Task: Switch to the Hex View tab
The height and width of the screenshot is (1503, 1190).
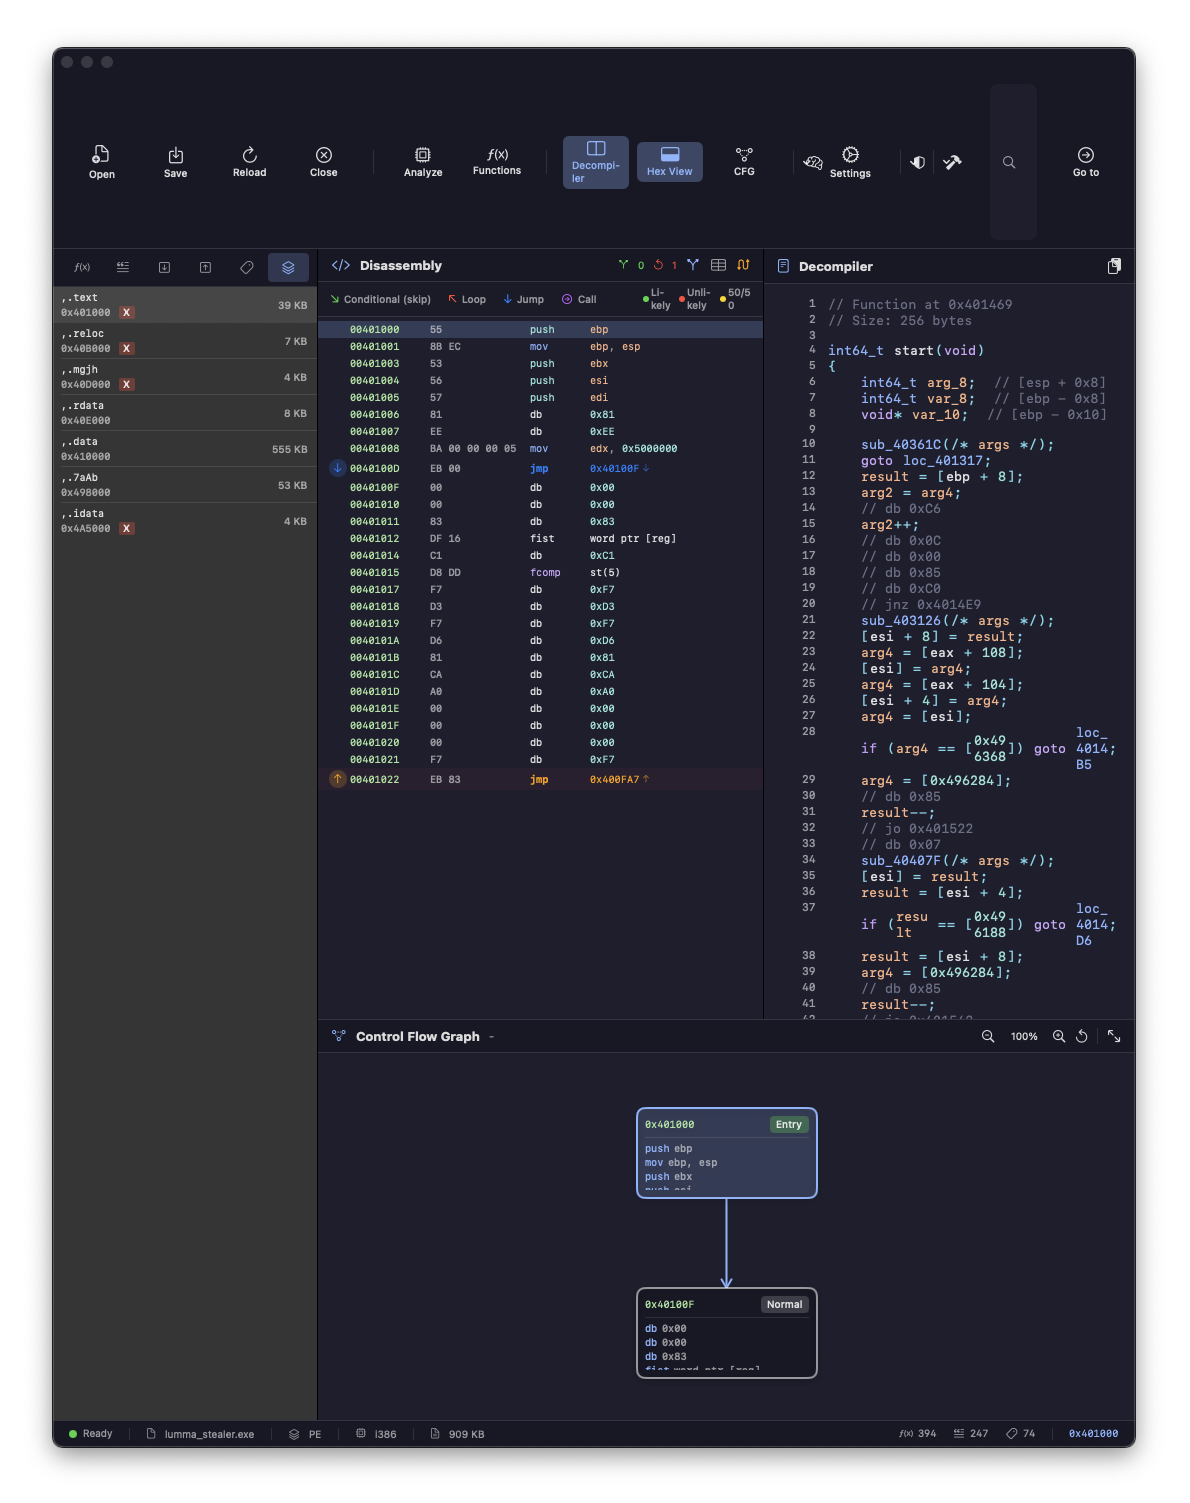Action: coord(669,162)
